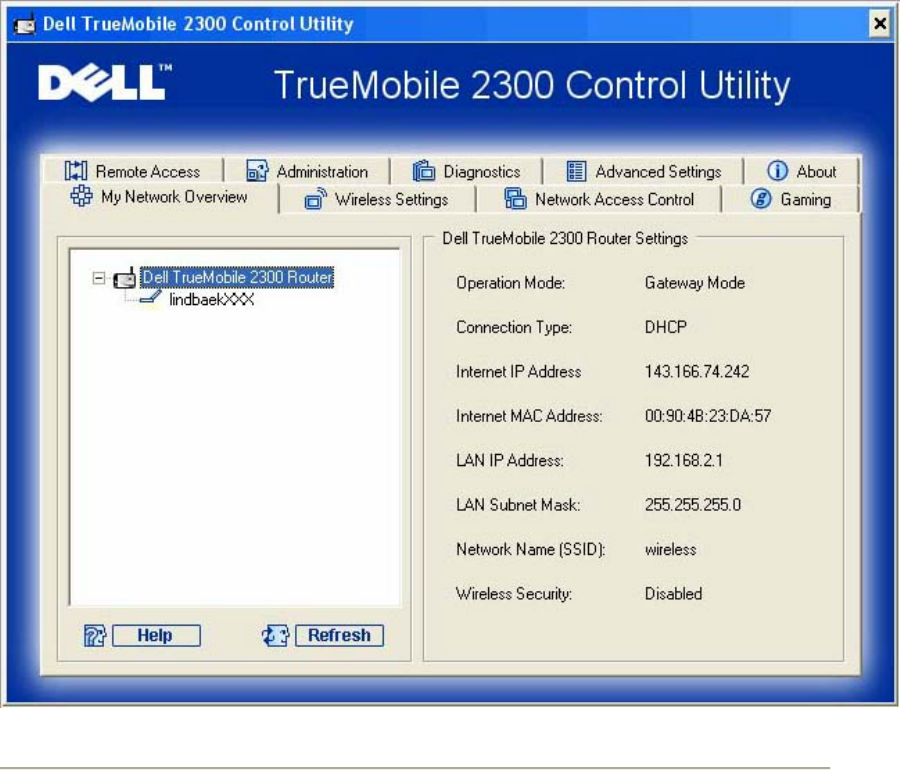Click the MAC address 00:90:4B:23:DA:57
The height and width of the screenshot is (770, 900).
click(708, 416)
